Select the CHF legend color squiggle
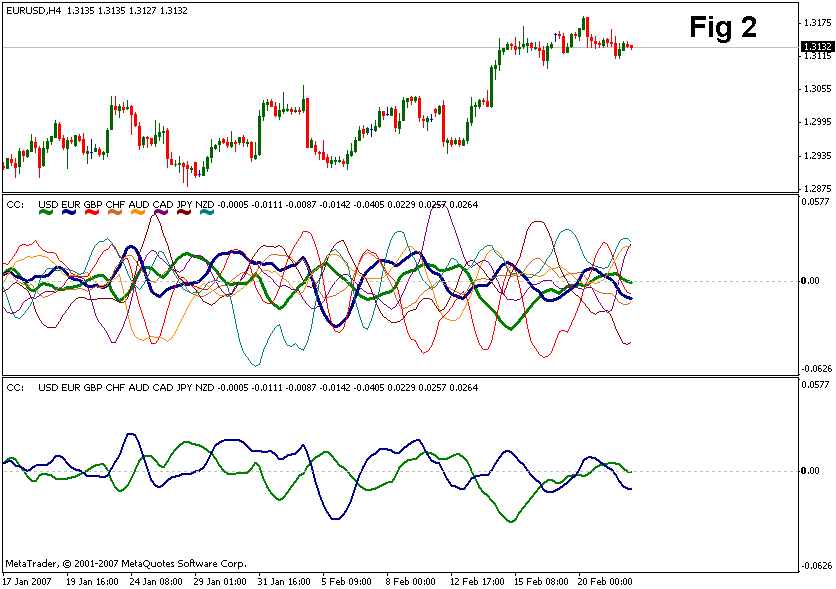This screenshot has width=836, height=589. click(x=115, y=213)
